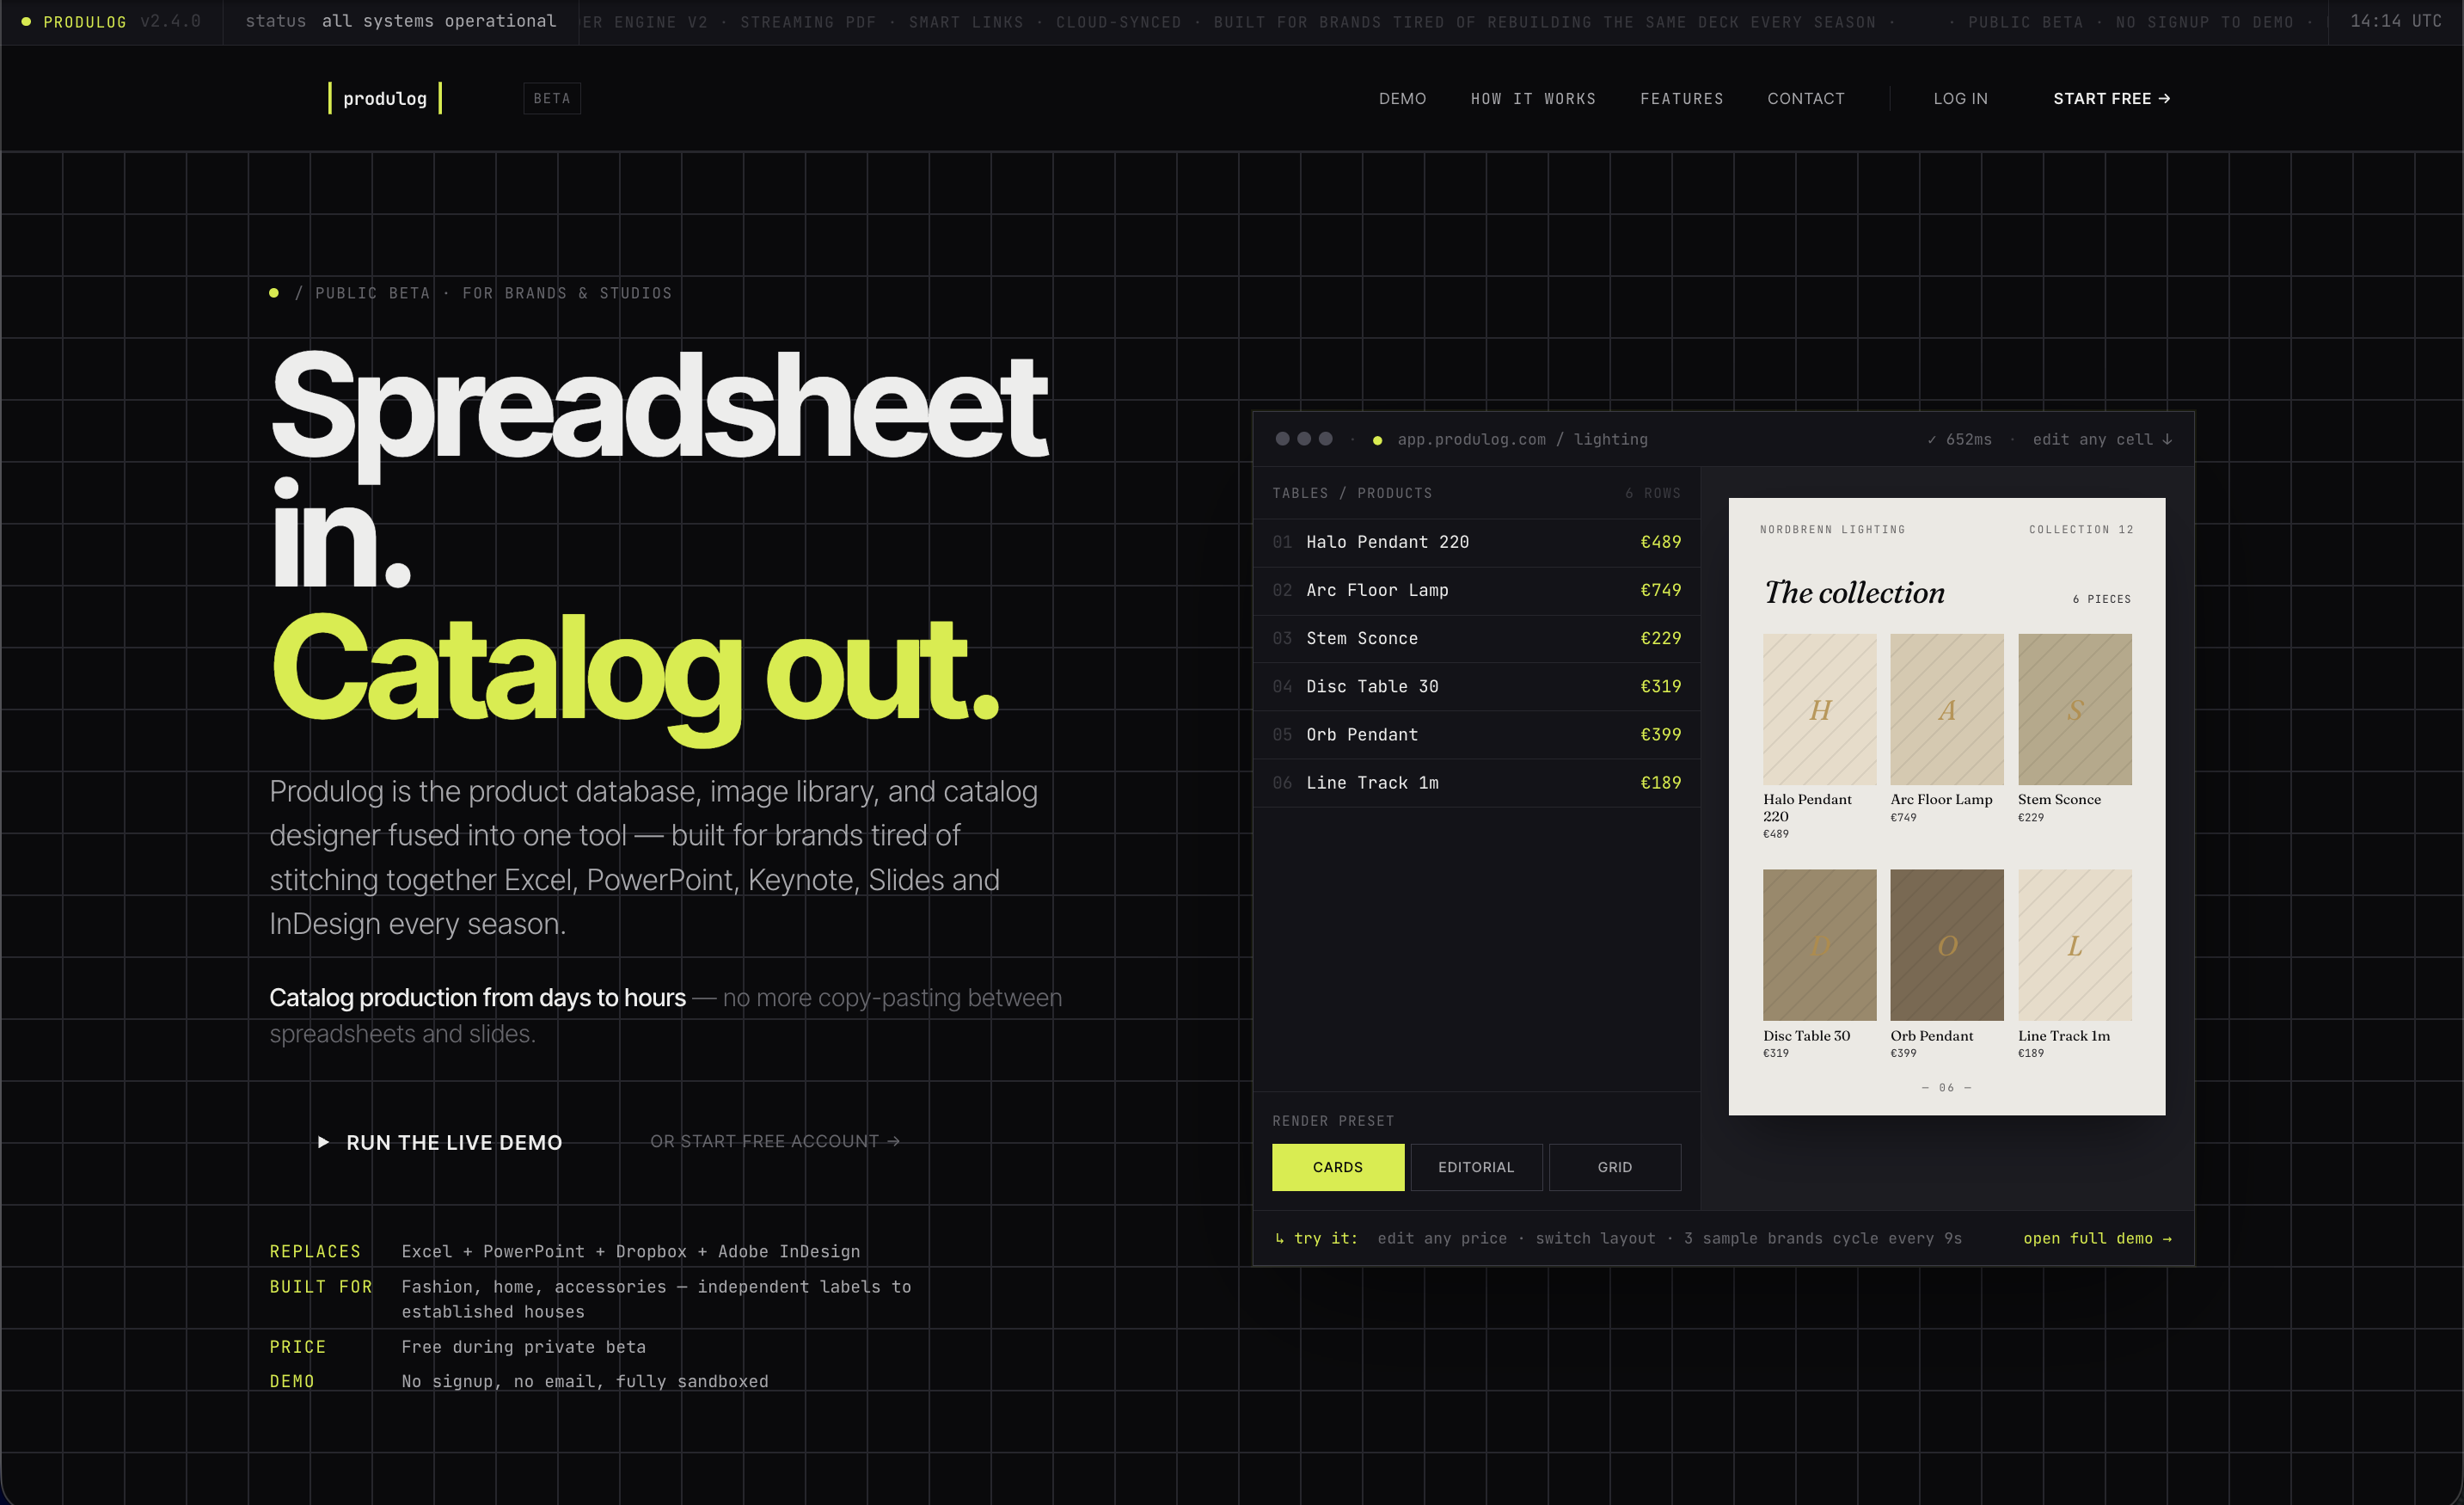
Task: Select the GRID render preset
Action: coord(1614,1167)
